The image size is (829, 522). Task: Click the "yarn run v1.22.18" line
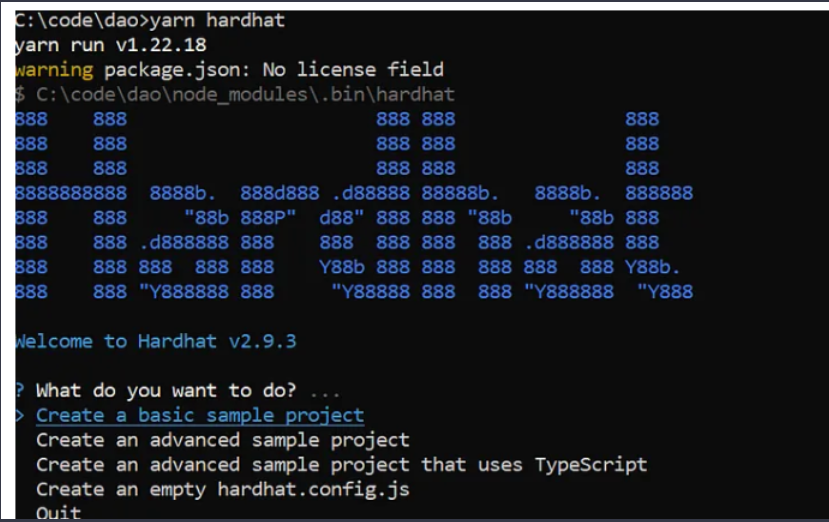coord(110,45)
